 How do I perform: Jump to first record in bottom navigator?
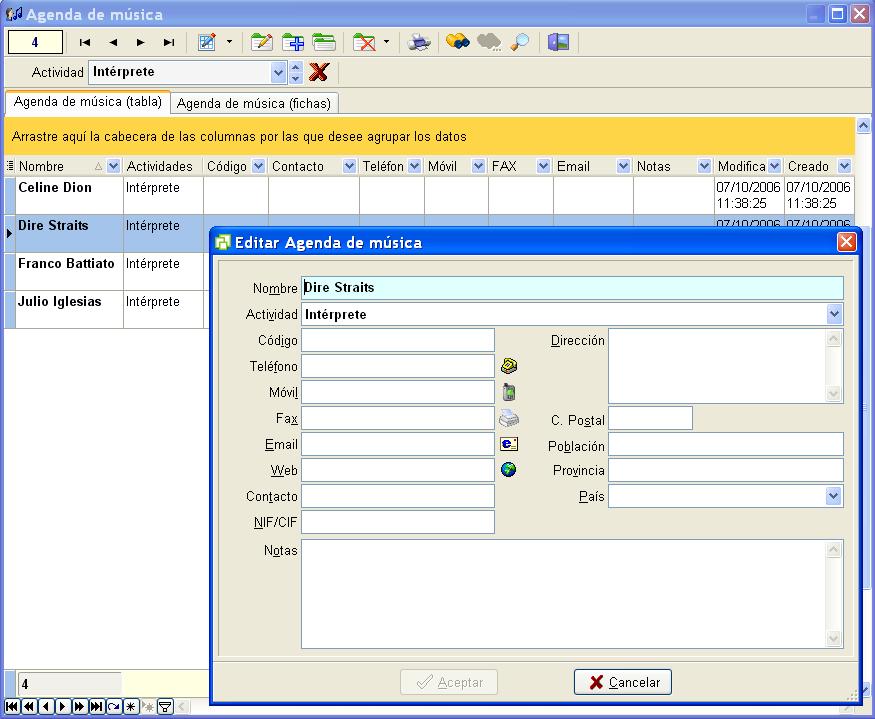tap(11, 707)
